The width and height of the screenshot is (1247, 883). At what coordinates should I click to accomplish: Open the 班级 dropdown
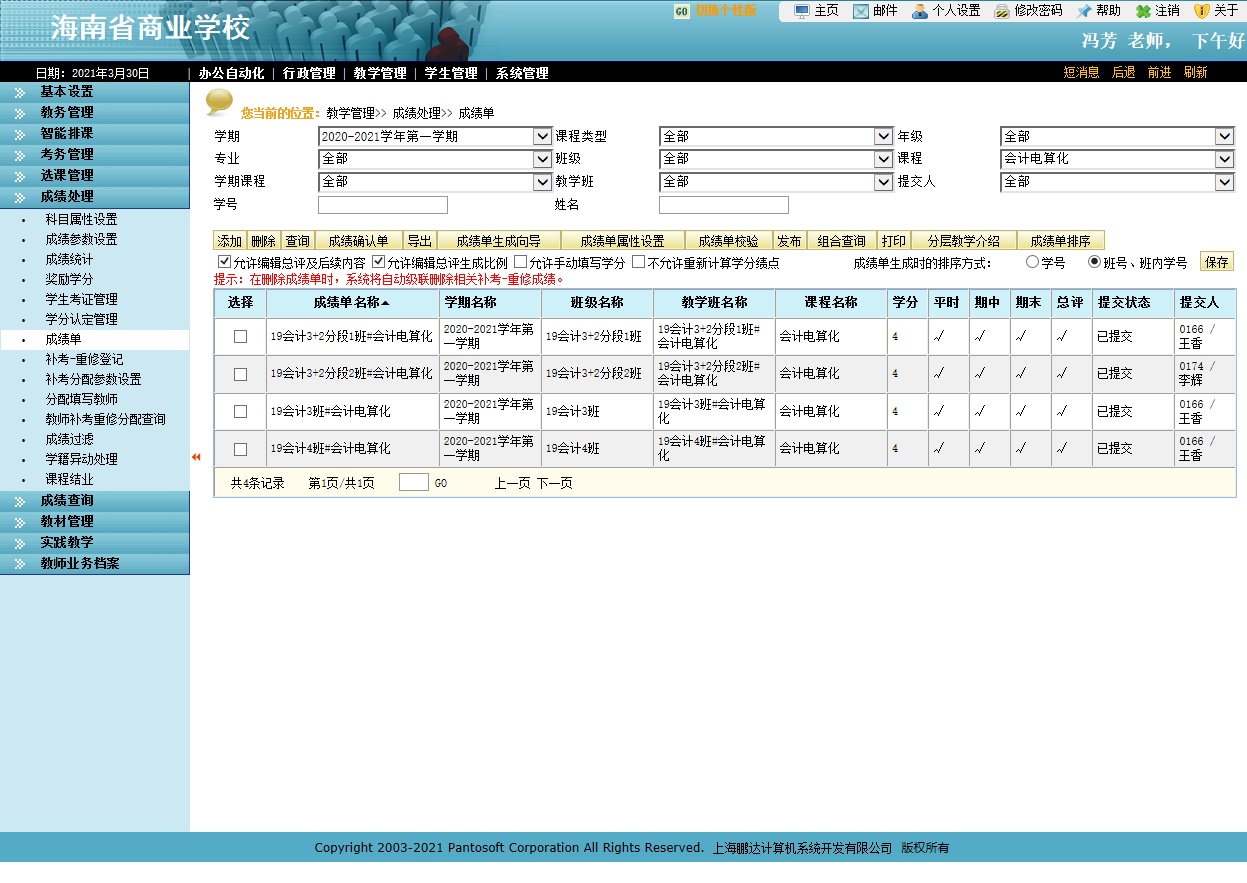776,159
